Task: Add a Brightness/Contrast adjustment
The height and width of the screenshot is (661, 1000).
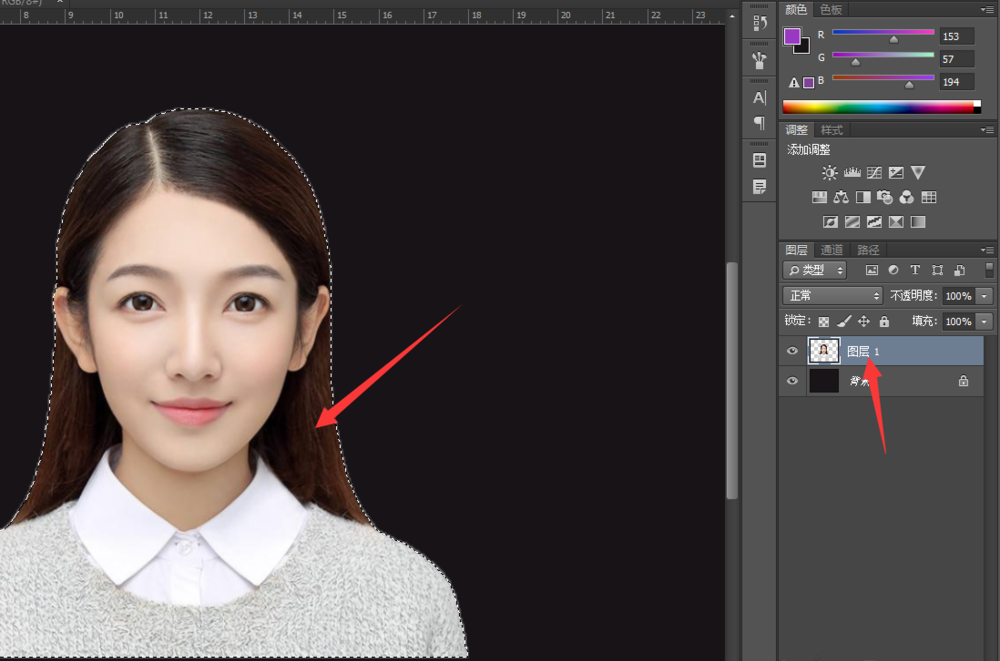Action: pos(830,173)
